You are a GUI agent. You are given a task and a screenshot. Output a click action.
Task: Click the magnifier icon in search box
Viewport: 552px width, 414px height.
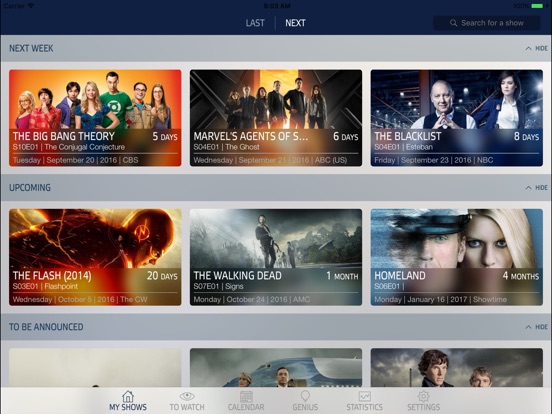[453, 23]
